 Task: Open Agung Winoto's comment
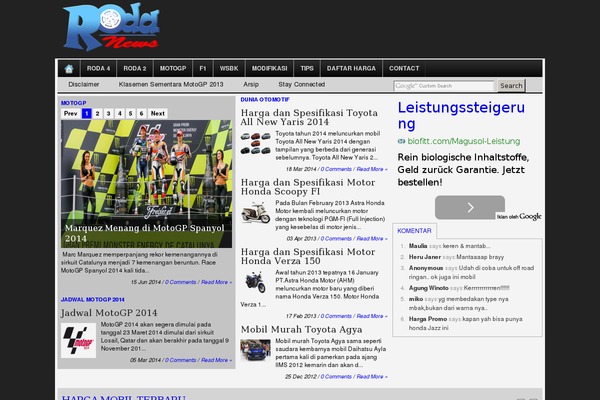click(x=459, y=288)
